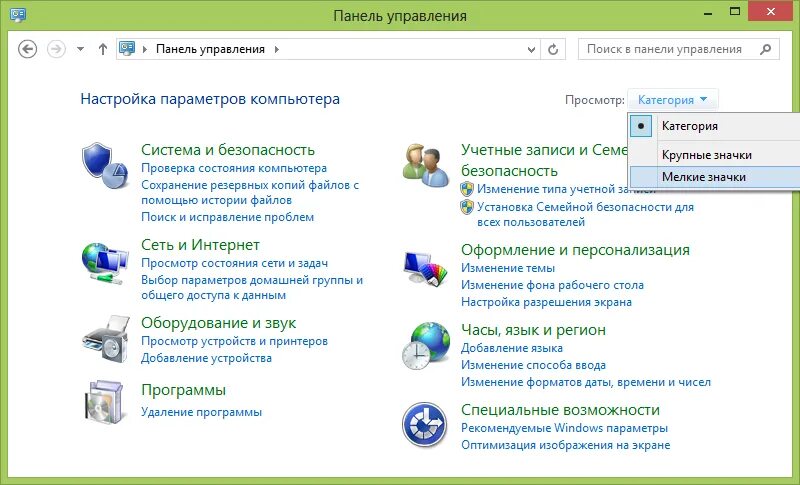Click the search magnifier icon
The image size is (800, 485).
[x=765, y=49]
